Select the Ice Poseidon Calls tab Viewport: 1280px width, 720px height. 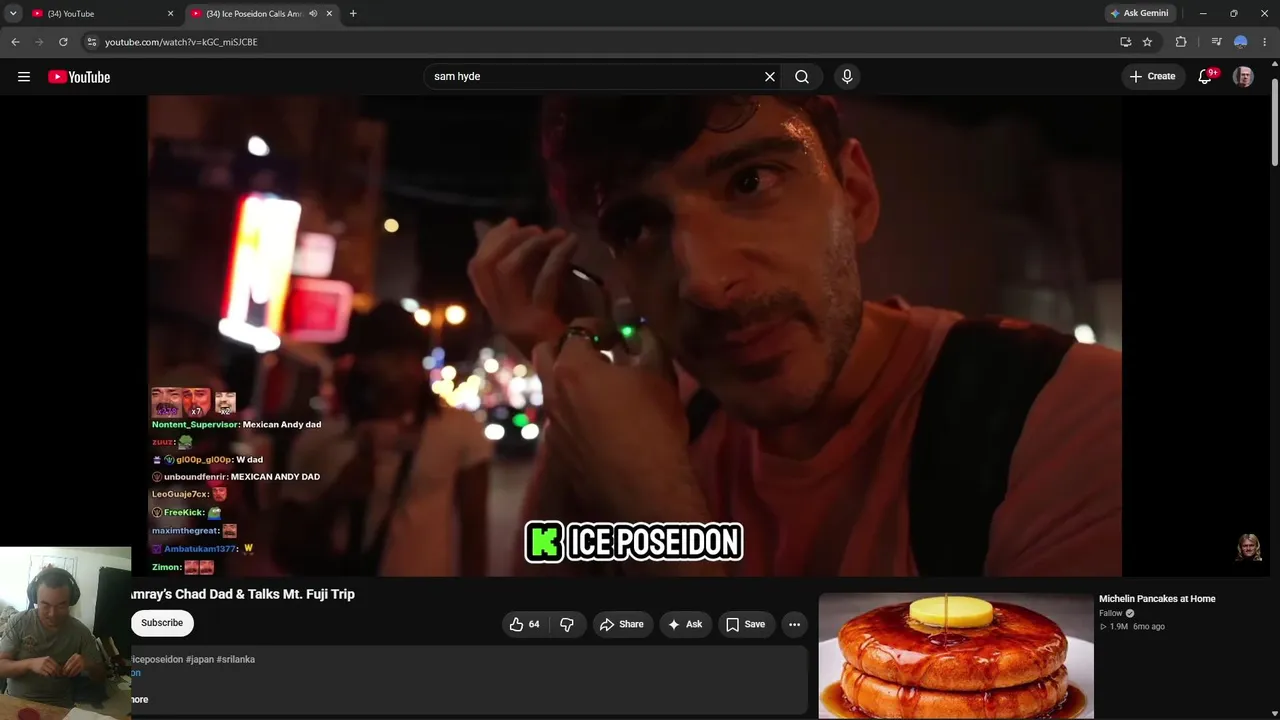[x=260, y=14]
